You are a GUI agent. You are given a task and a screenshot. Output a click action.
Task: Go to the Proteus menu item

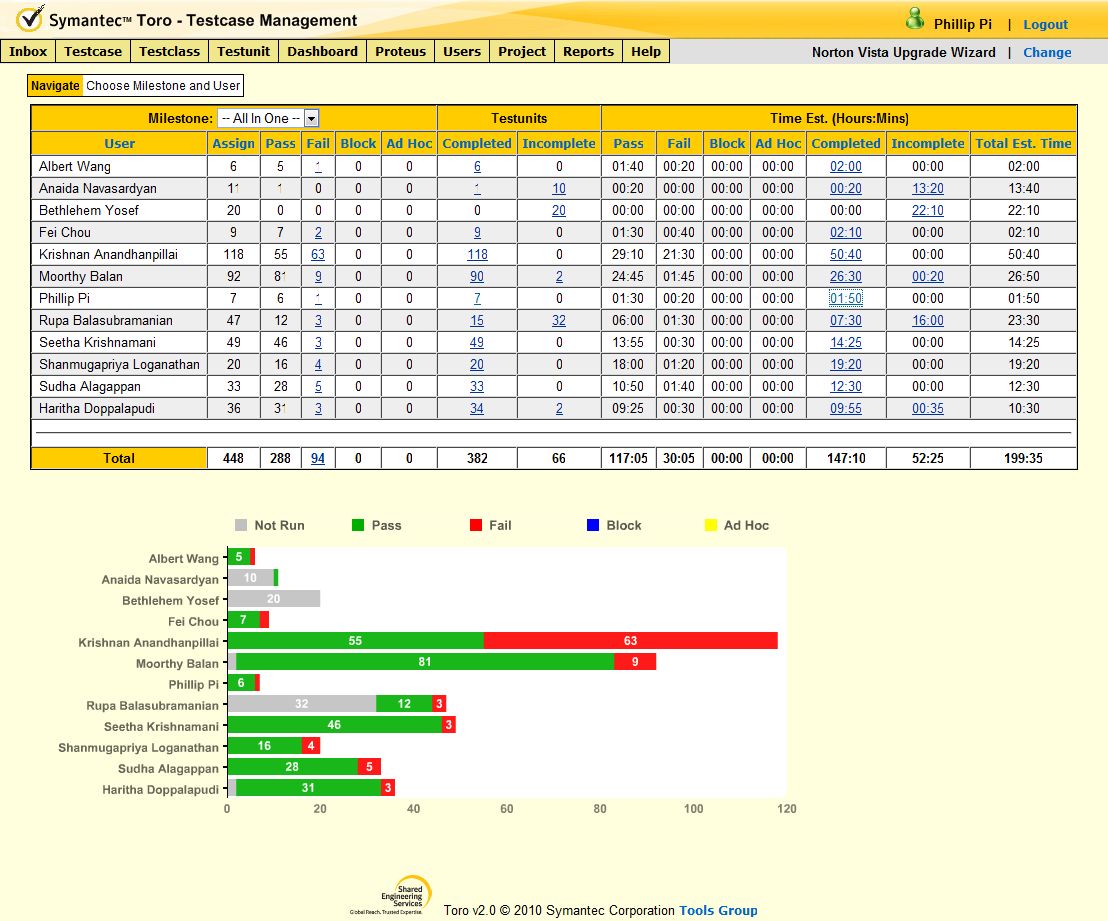coord(400,51)
